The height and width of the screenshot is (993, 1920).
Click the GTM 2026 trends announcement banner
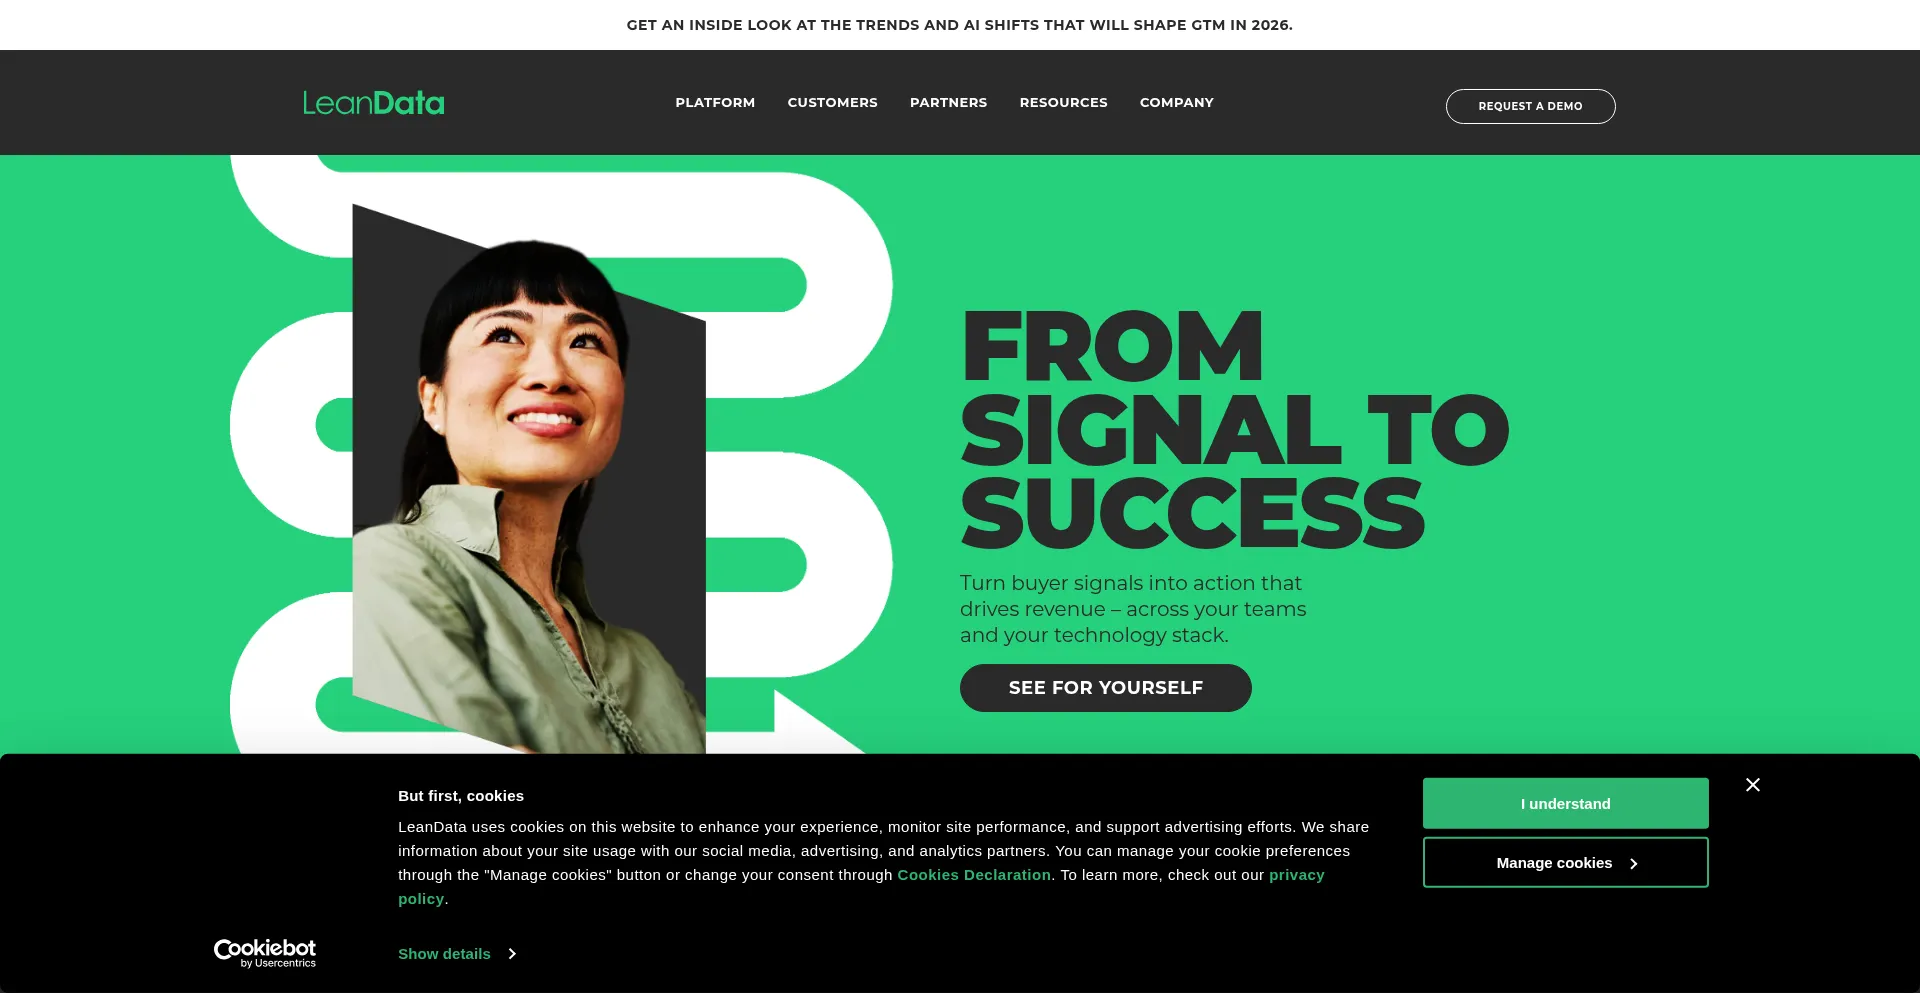click(x=959, y=25)
